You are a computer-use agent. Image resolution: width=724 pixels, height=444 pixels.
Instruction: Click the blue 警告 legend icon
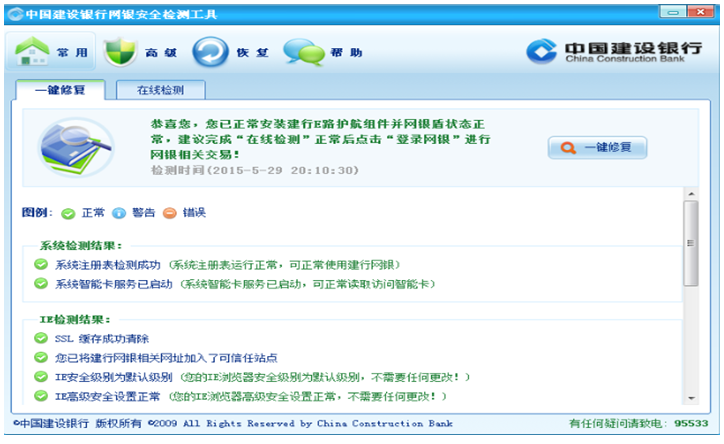119,213
